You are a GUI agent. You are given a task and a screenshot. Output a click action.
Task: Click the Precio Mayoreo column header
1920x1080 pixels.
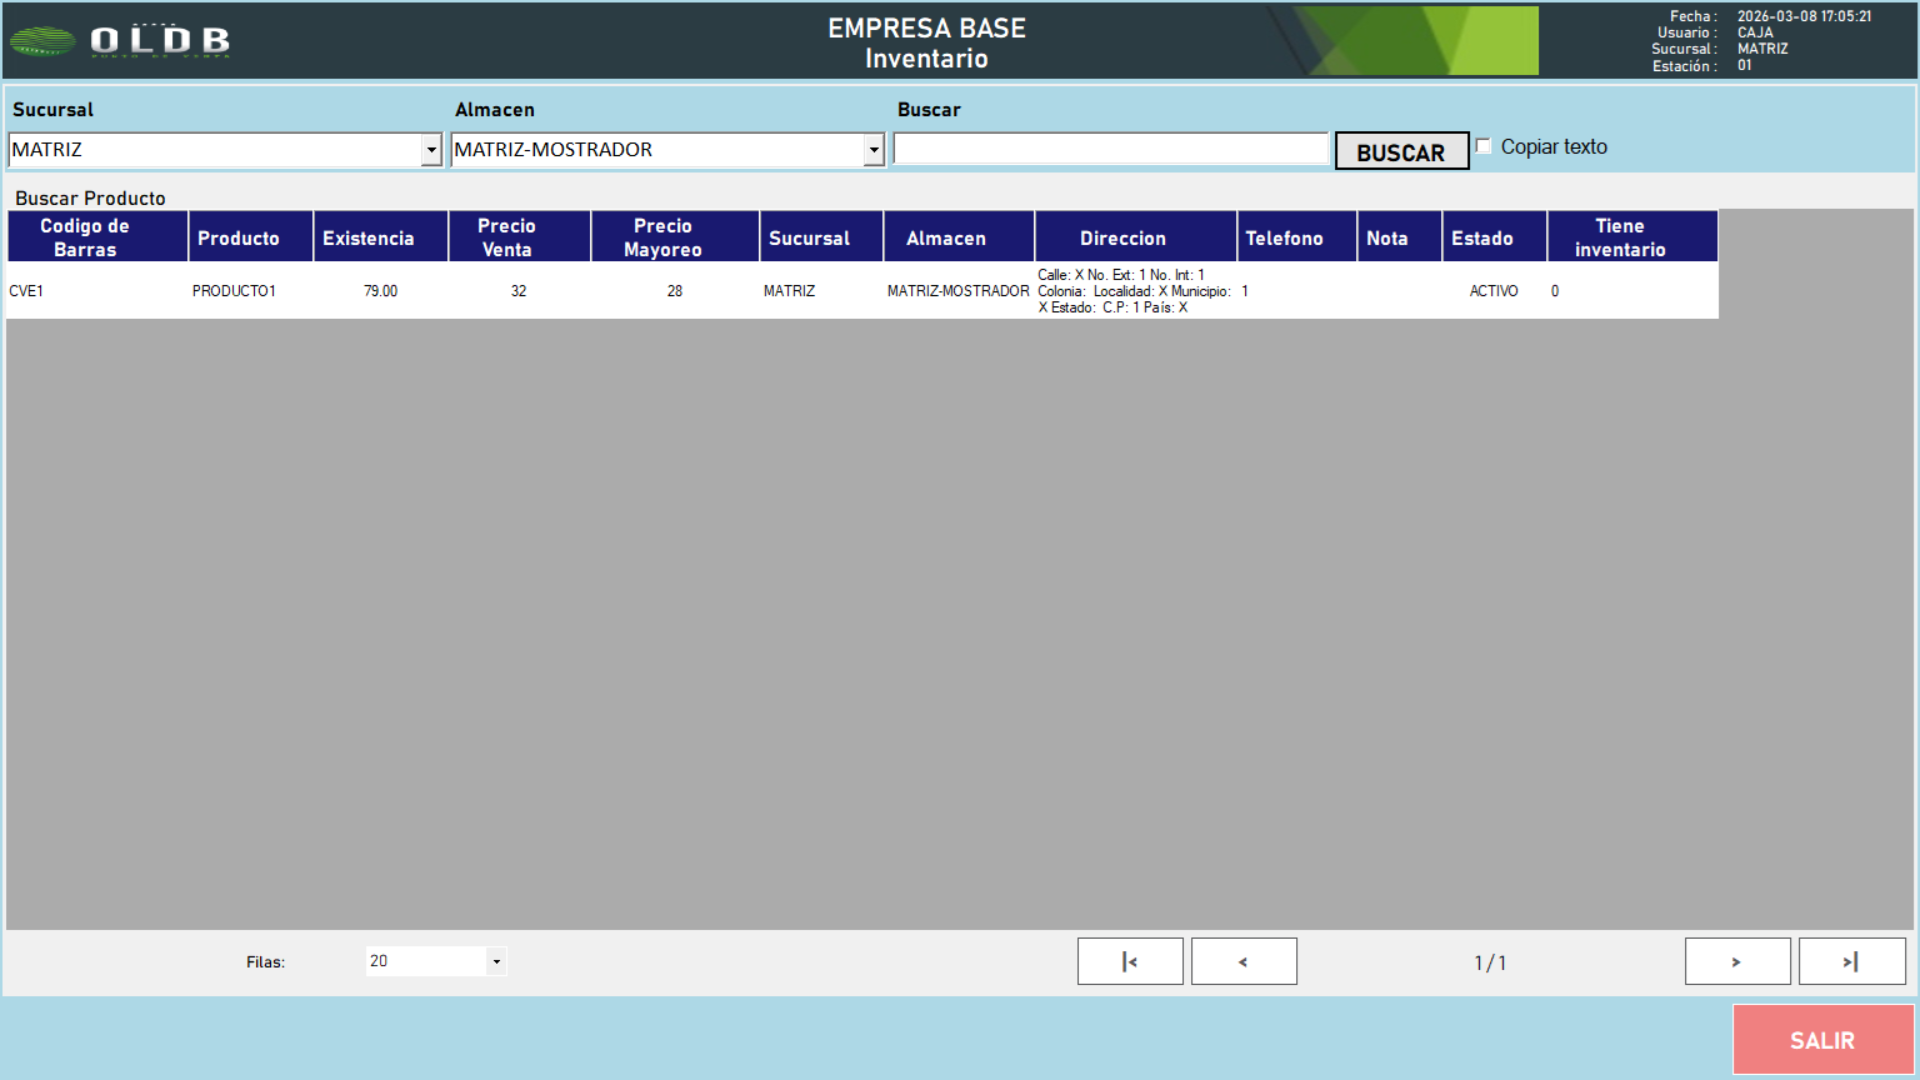(x=662, y=237)
